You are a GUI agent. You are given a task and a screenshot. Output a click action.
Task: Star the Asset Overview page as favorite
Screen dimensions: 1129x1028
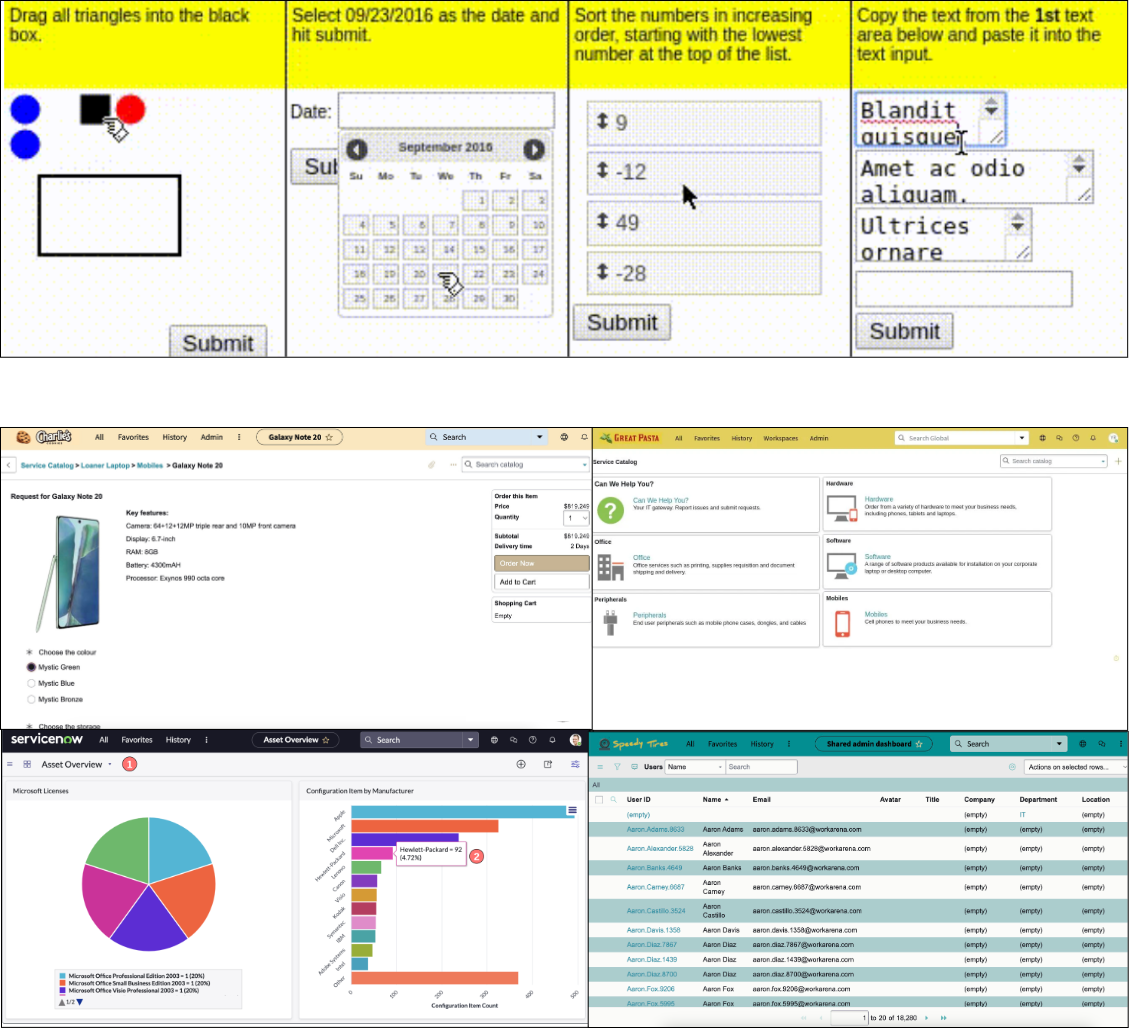(325, 740)
